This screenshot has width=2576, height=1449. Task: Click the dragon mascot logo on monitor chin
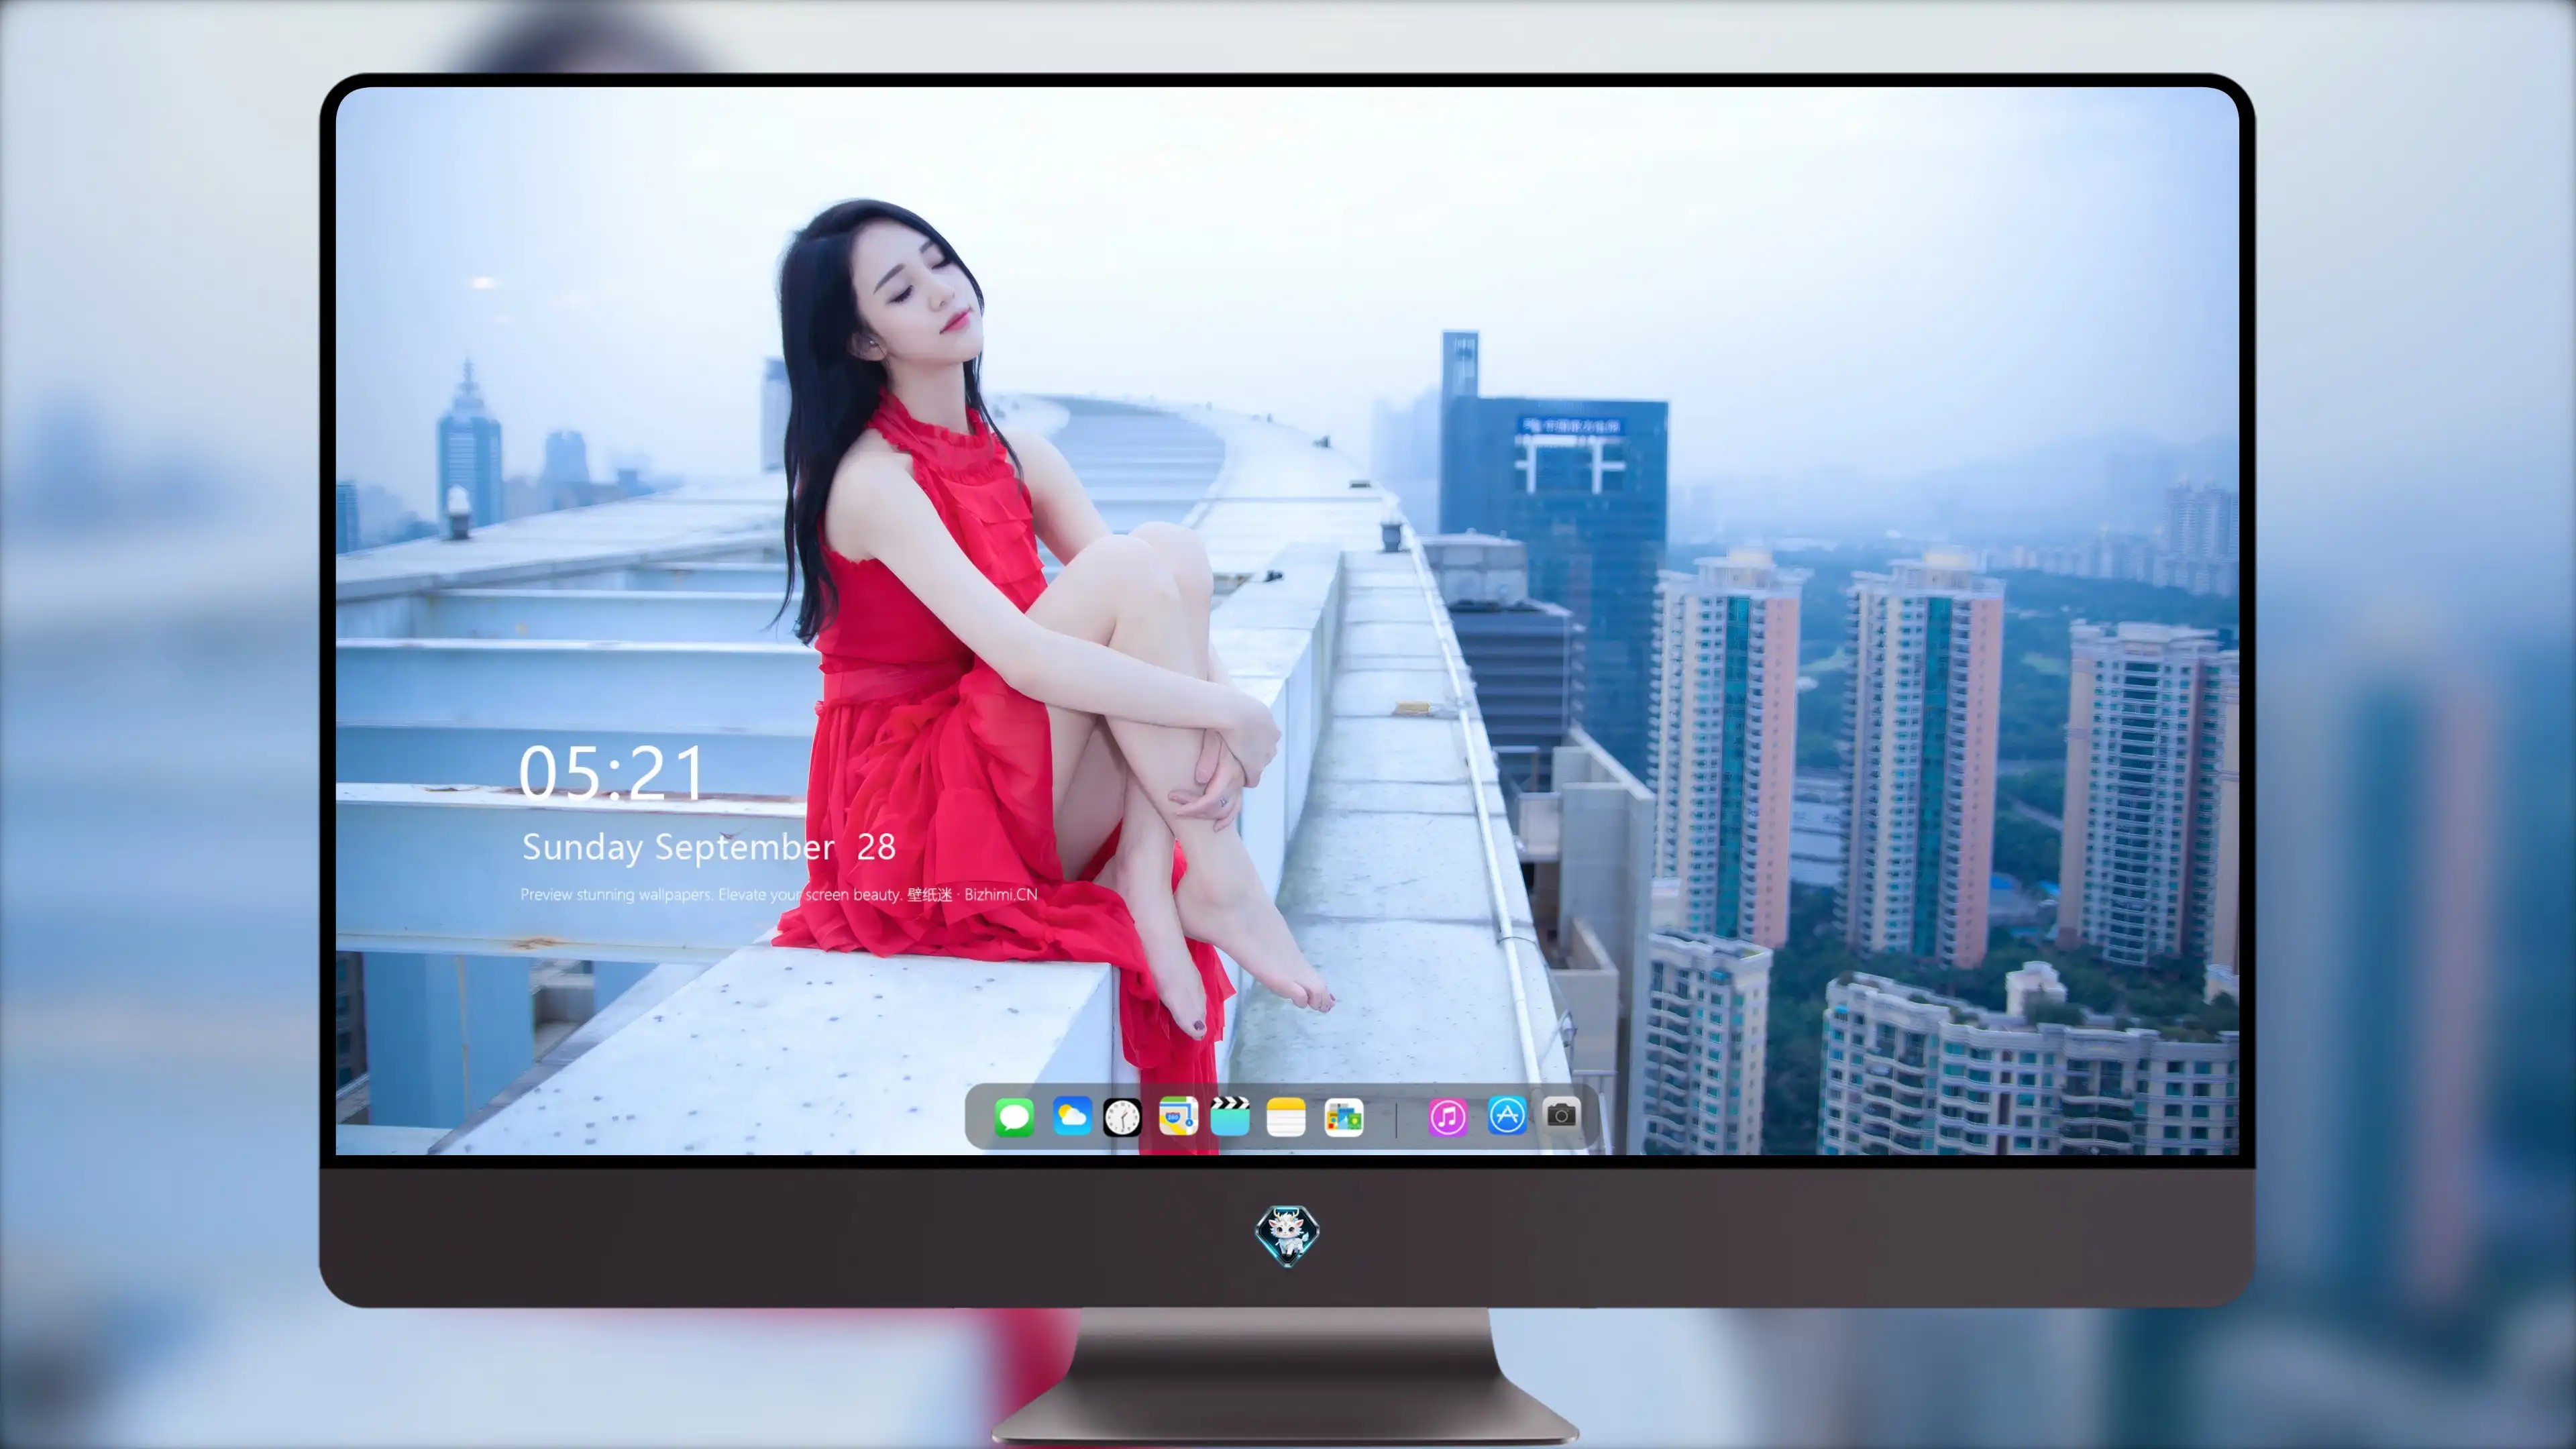[1287, 1236]
